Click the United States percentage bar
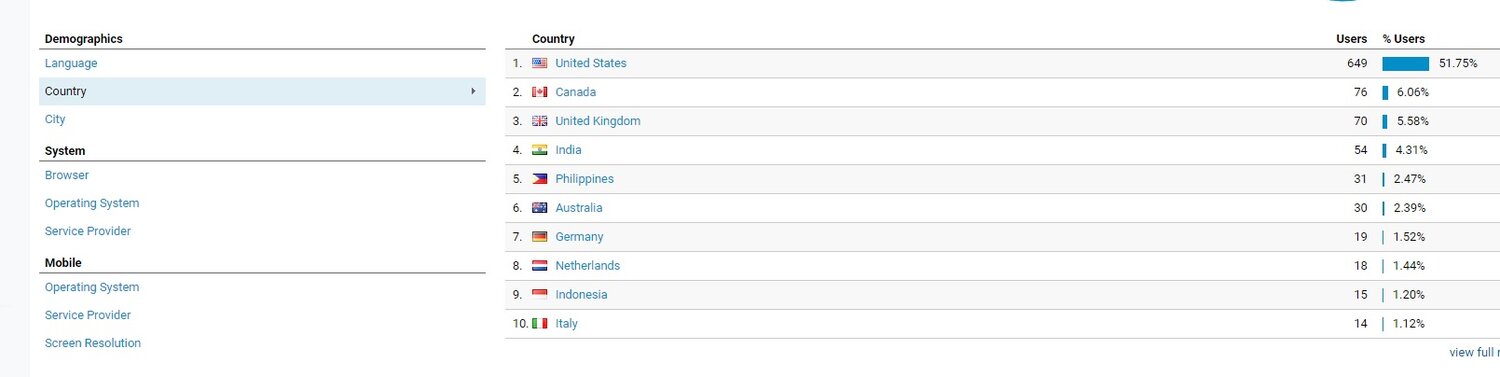This screenshot has width=1500, height=377. pos(1406,64)
